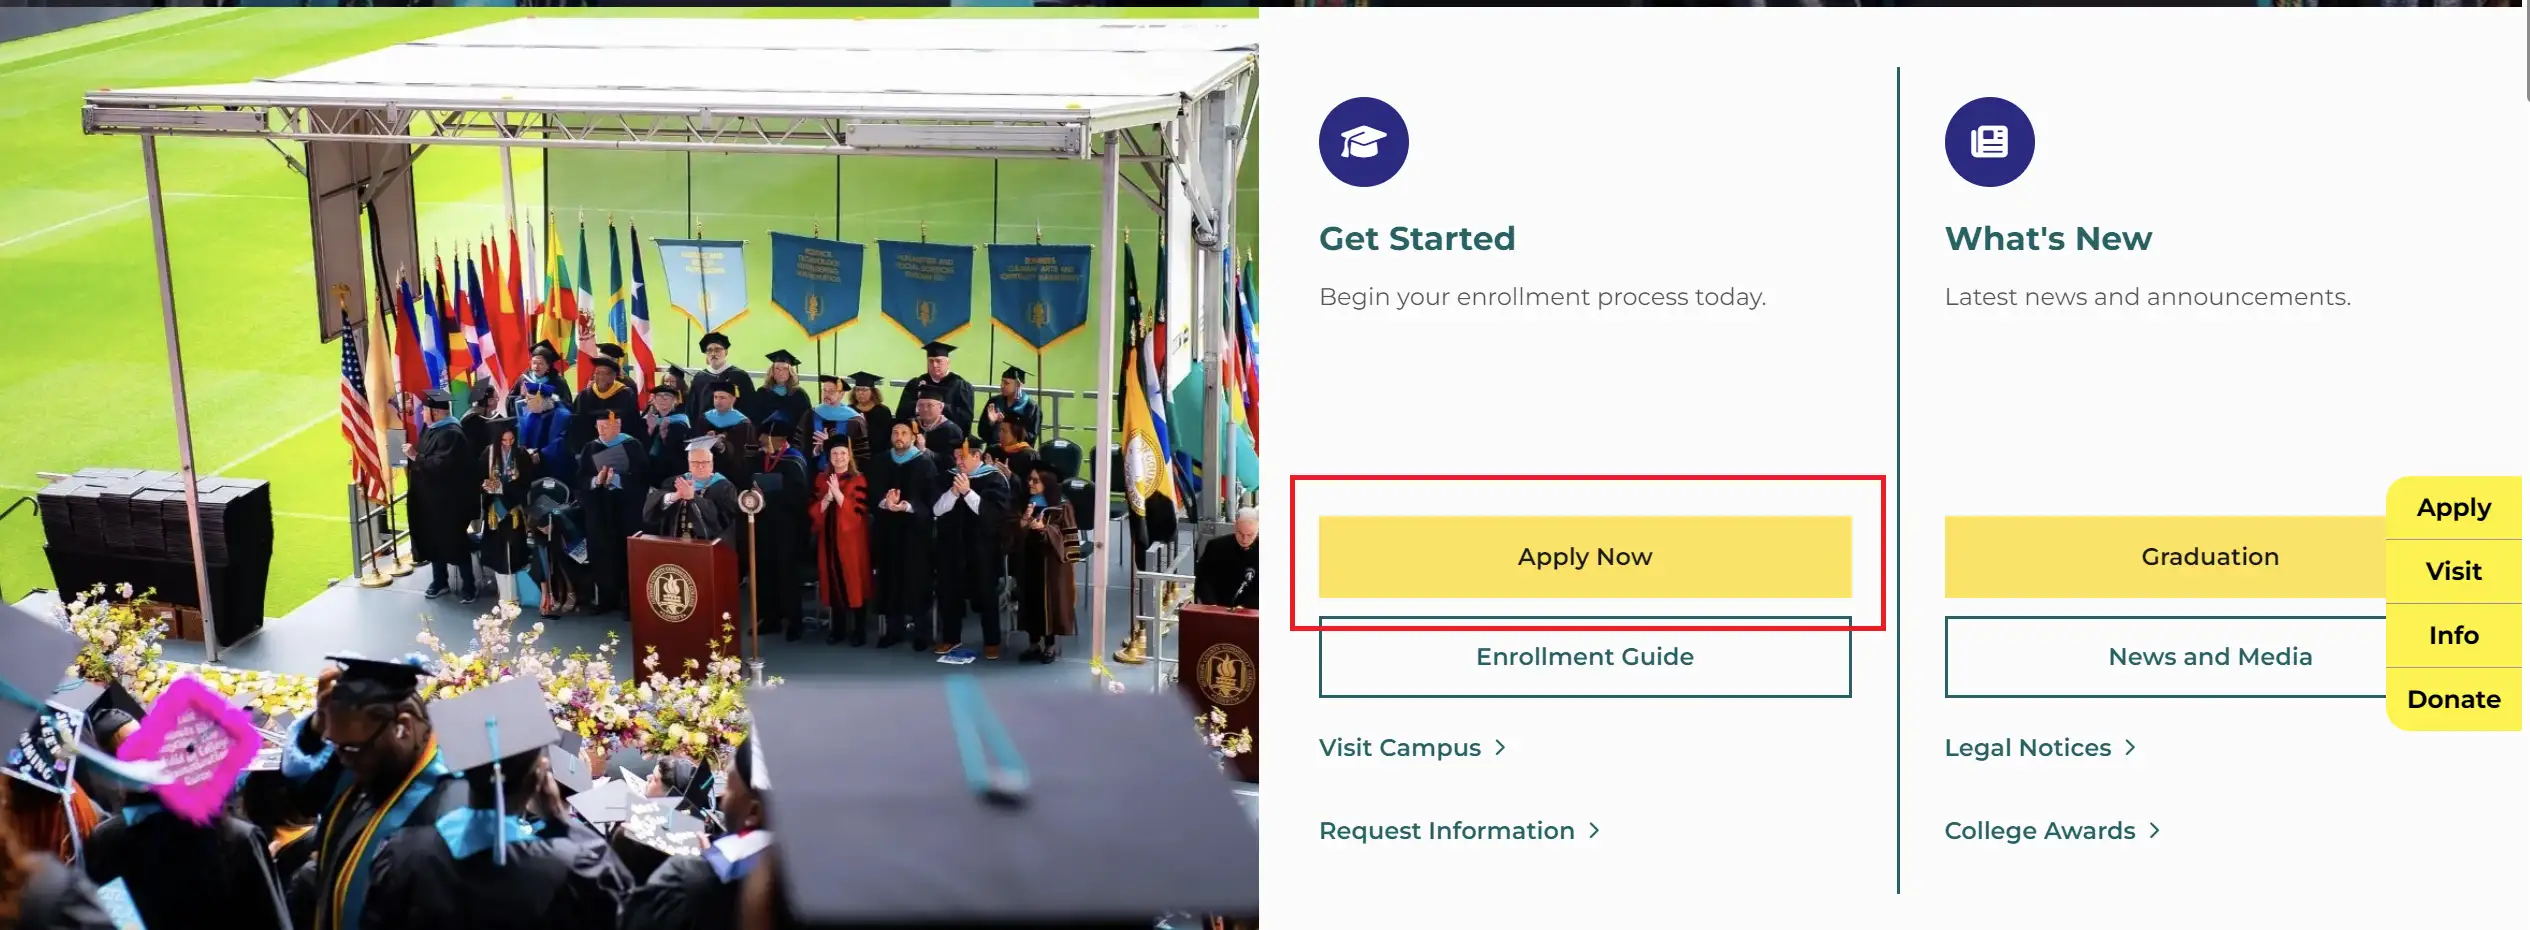
Task: Click the chevron arrow beside College Awards
Action: (2155, 831)
